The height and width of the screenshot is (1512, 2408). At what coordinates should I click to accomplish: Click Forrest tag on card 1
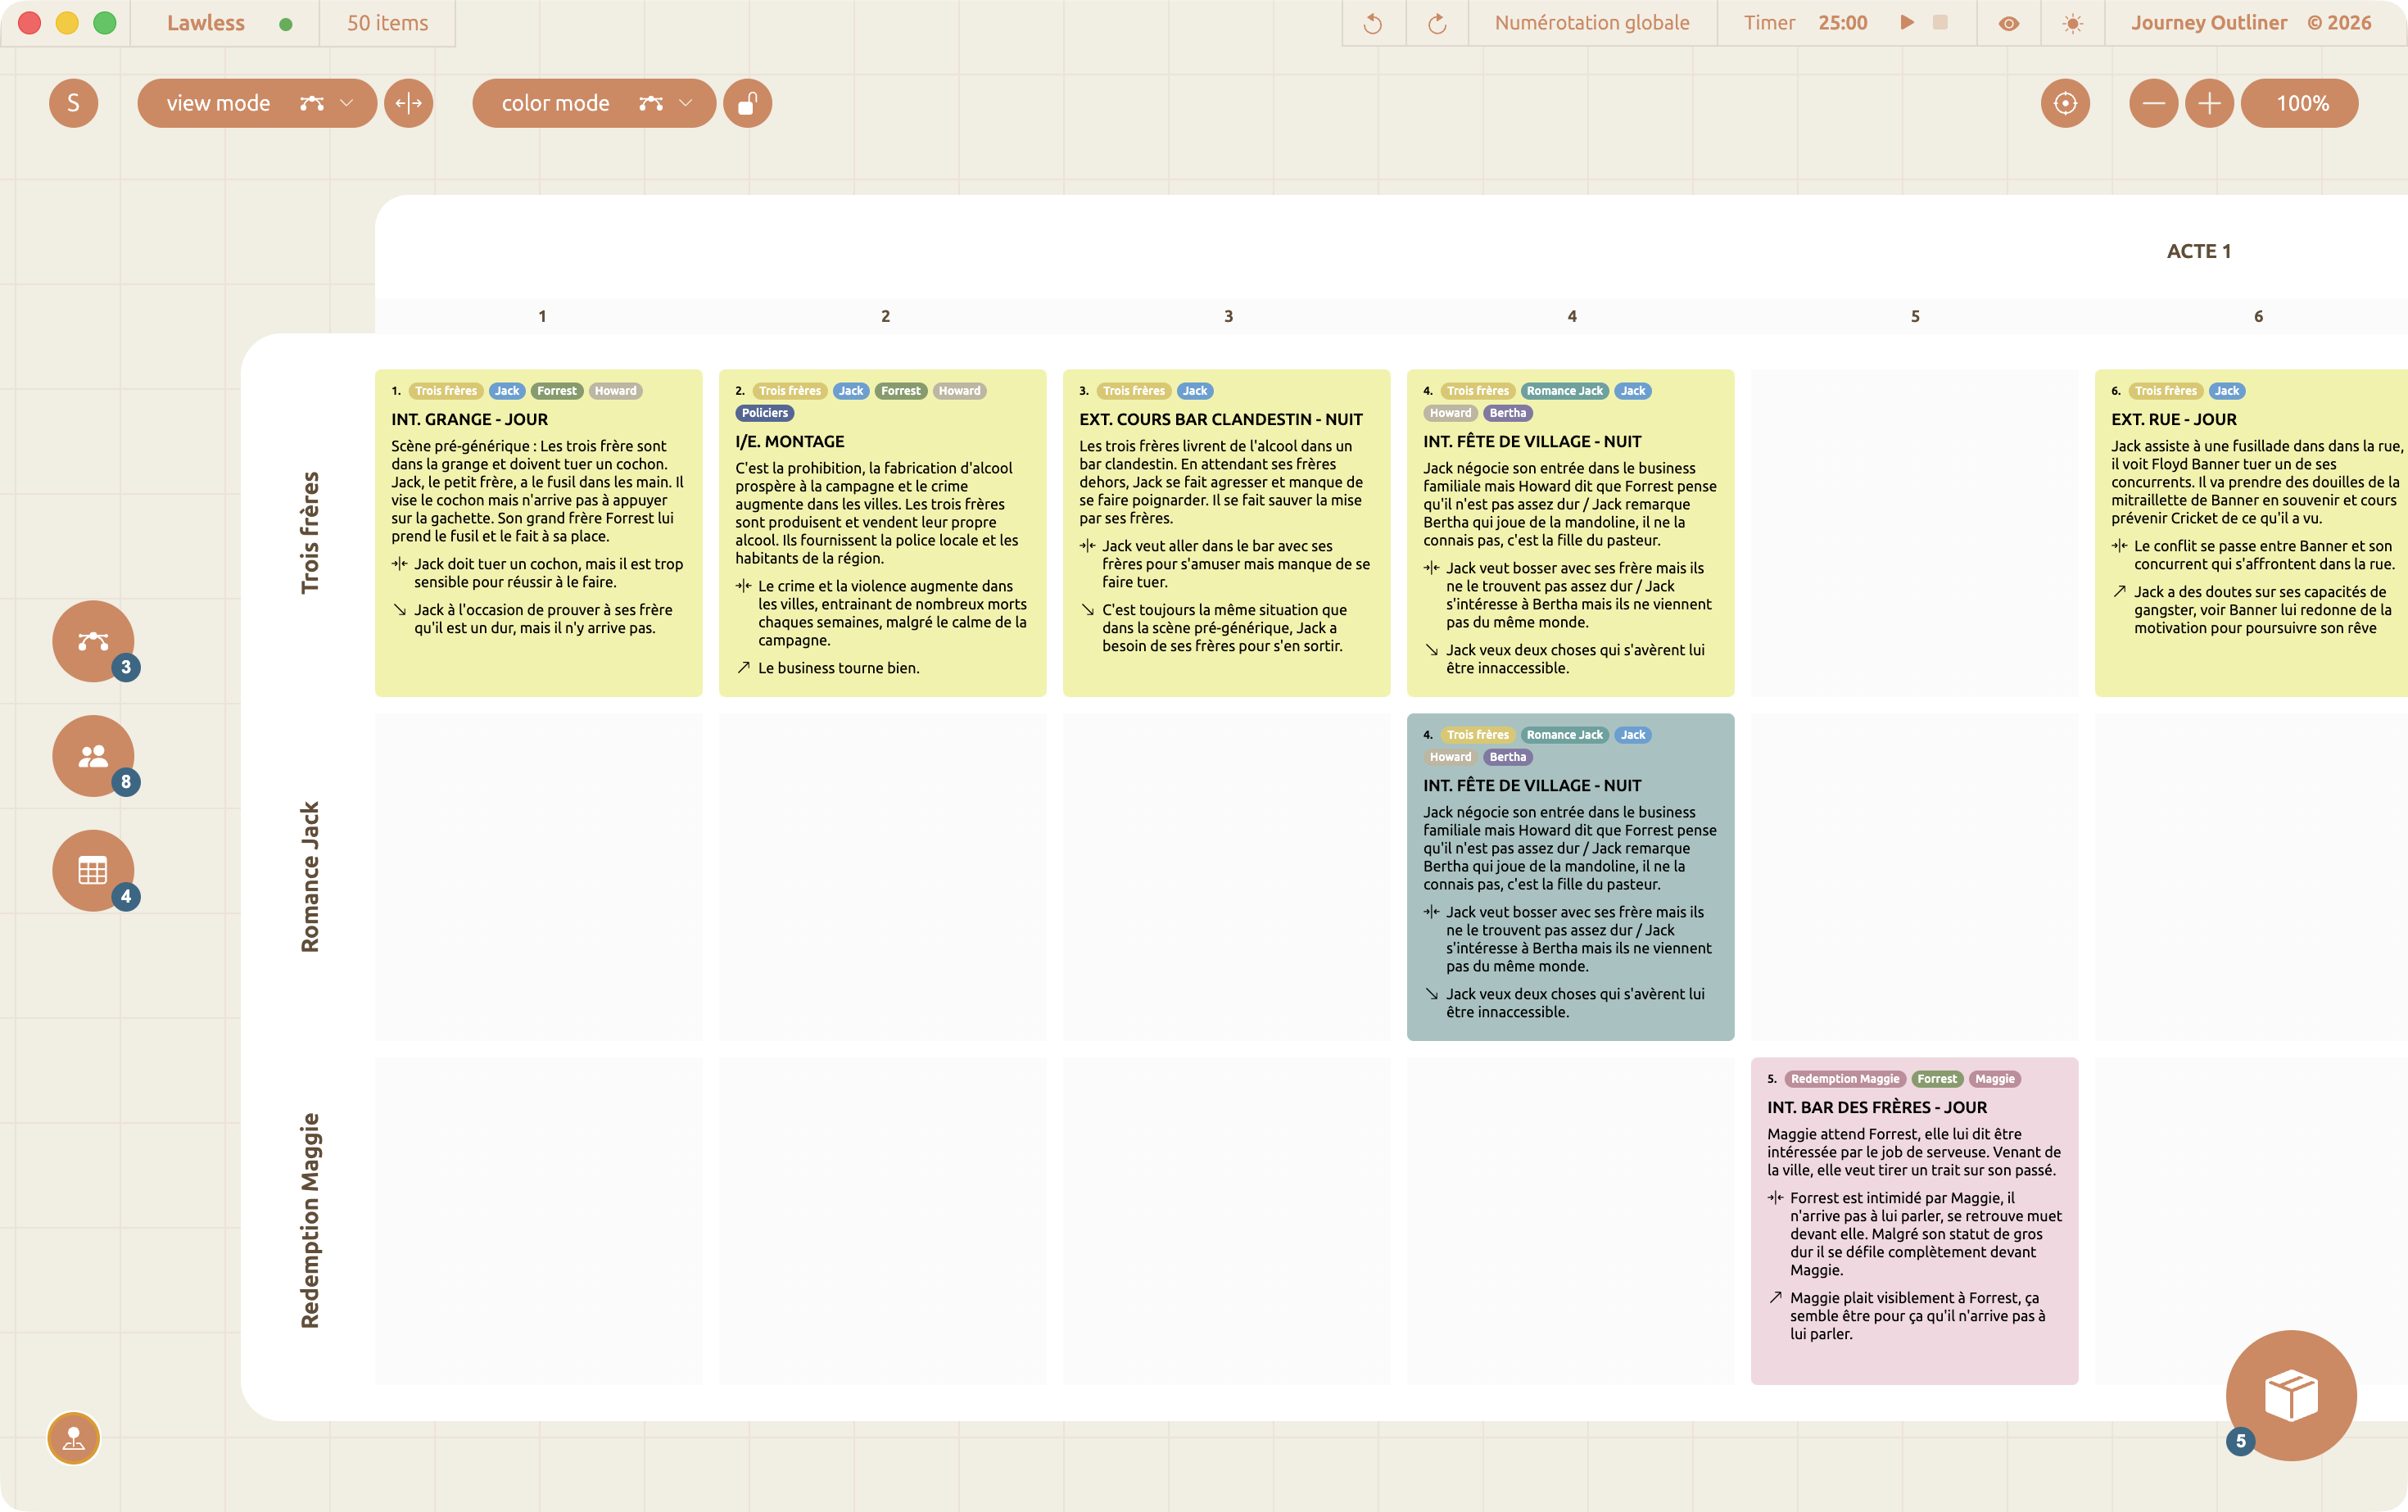click(556, 391)
